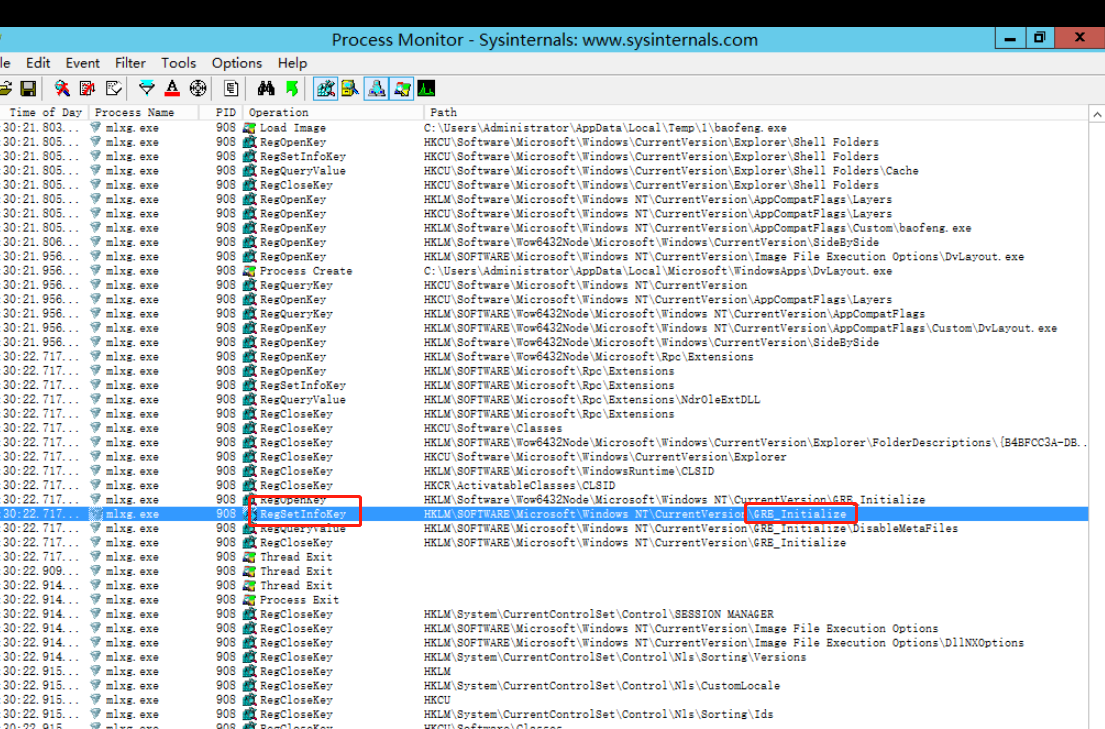Click the Save toolbar icon
This screenshot has width=1105, height=729.
[28, 89]
